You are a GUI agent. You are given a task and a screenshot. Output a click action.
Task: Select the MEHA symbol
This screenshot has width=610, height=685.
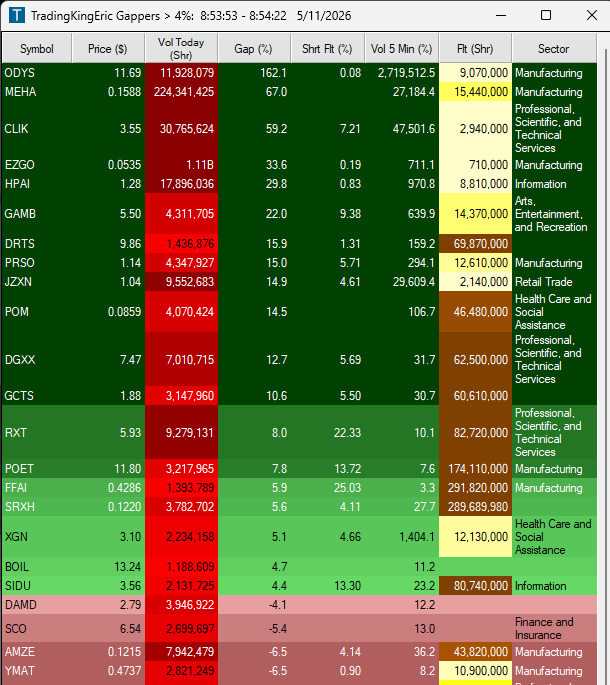click(x=21, y=92)
